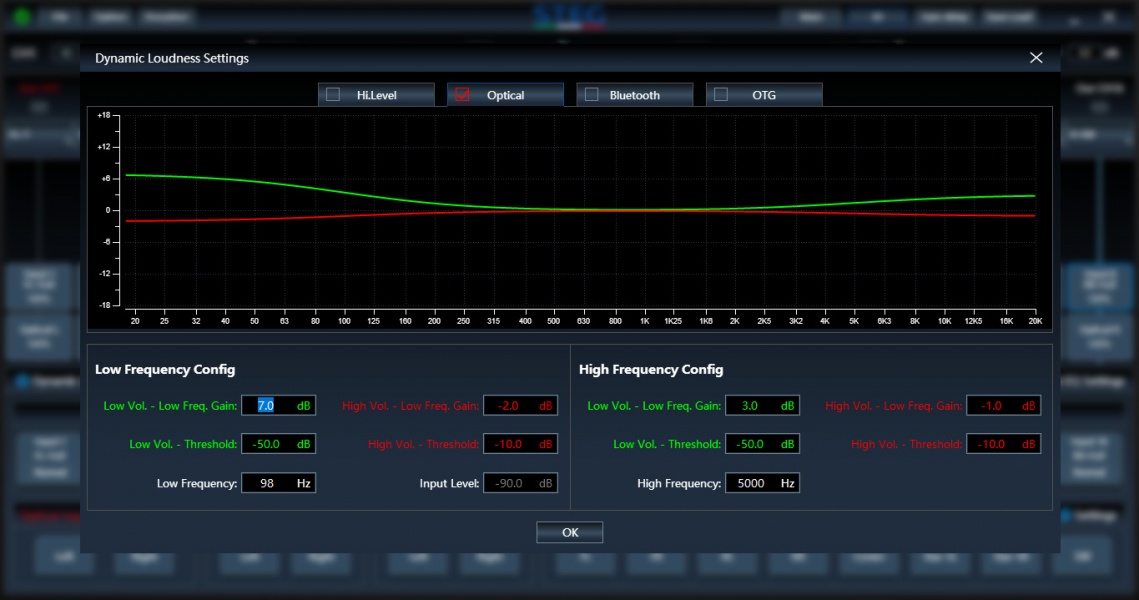Focus Low Frequency Low Vol. Threshold -50.0 field
Screen dimensions: 1139x600
tap(278, 444)
